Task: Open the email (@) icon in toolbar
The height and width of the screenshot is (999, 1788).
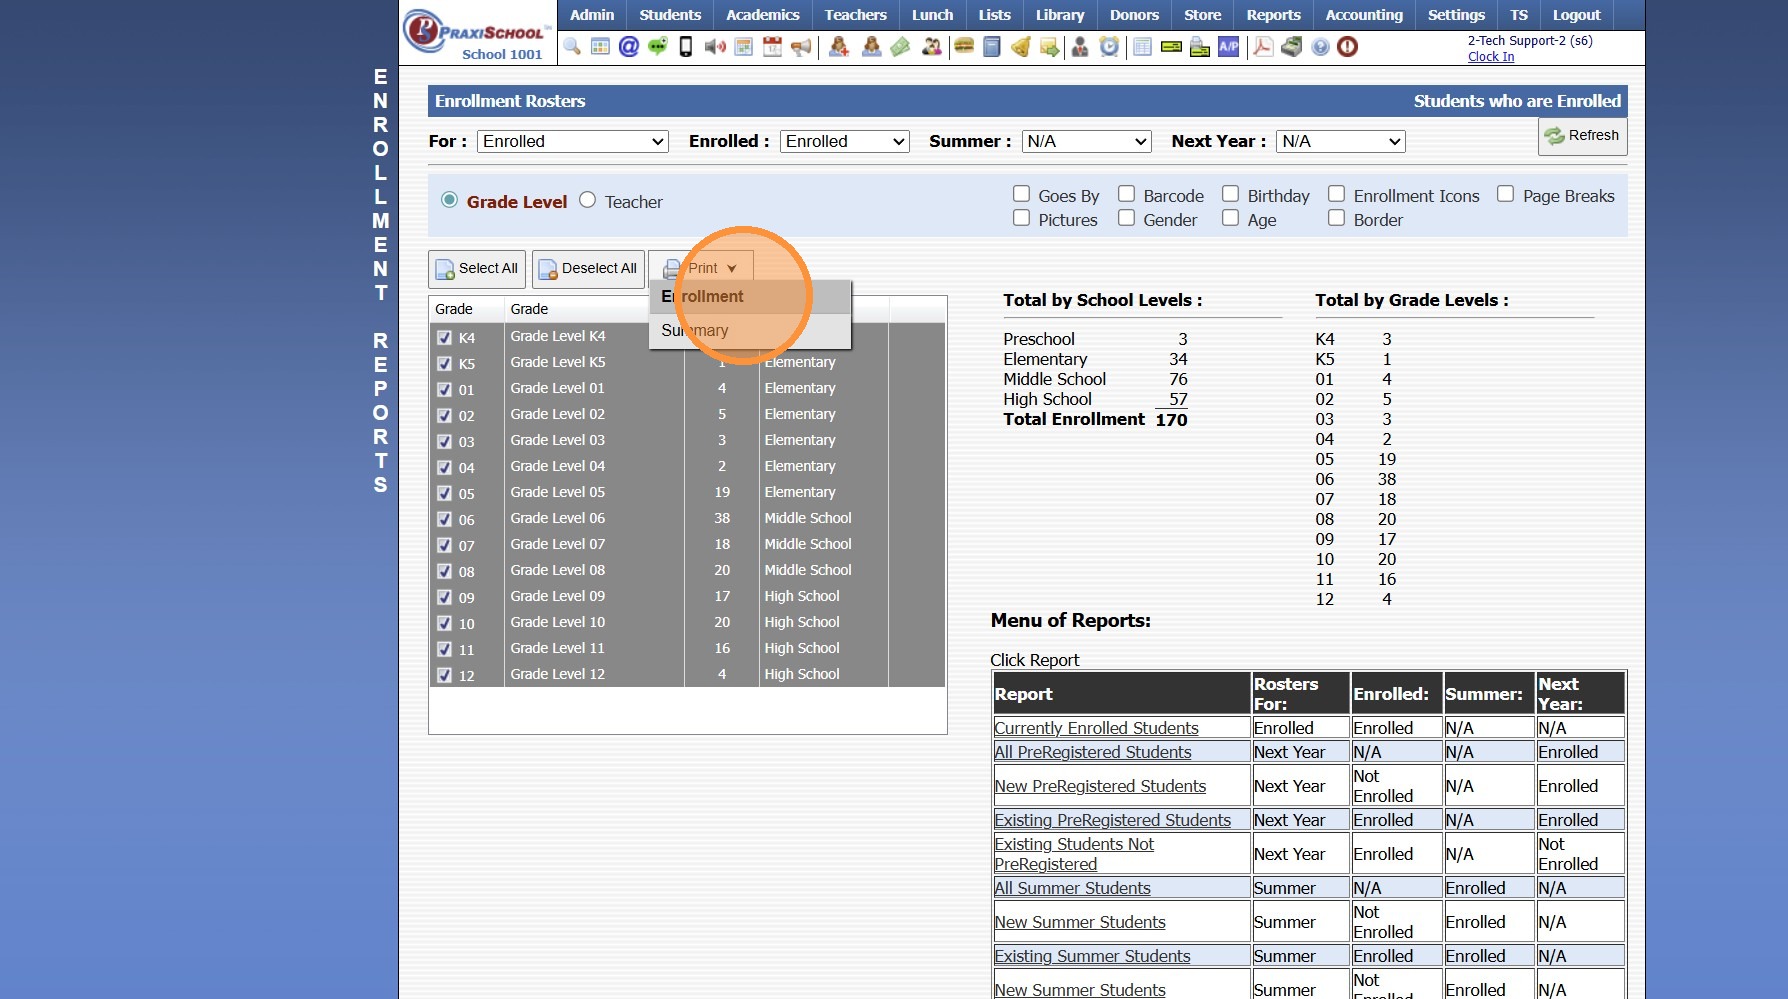Action: pos(629,47)
